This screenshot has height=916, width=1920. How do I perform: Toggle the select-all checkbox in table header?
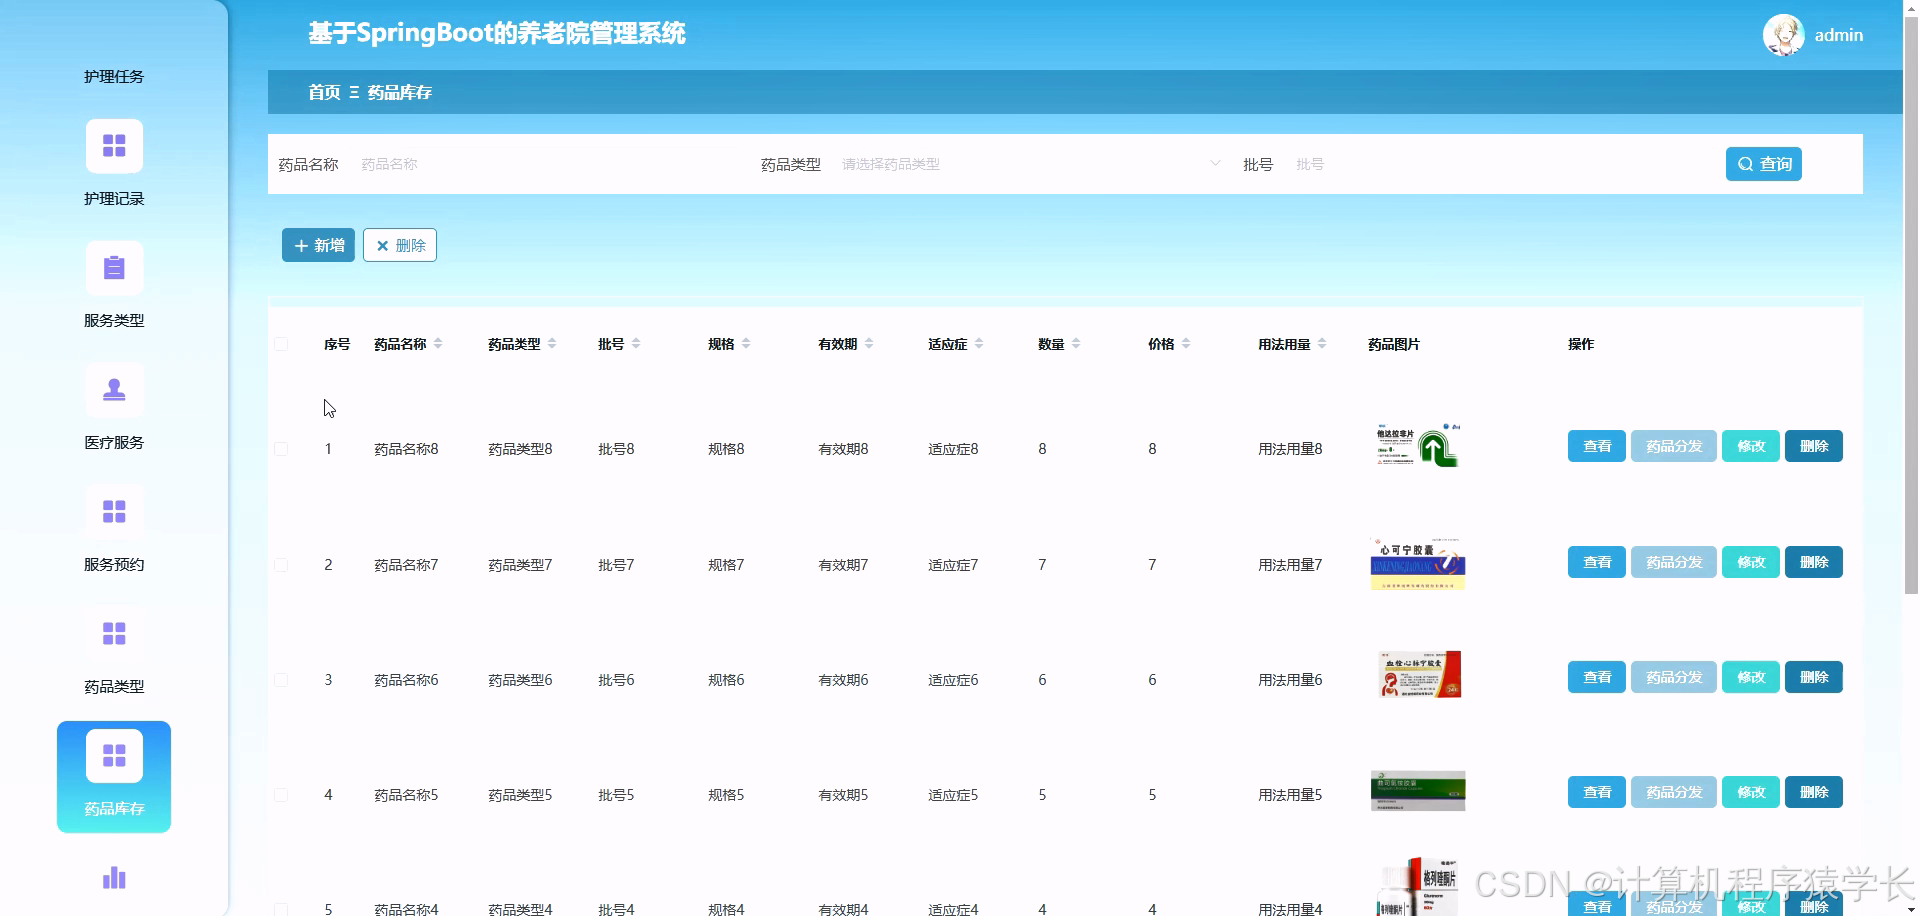(x=281, y=344)
